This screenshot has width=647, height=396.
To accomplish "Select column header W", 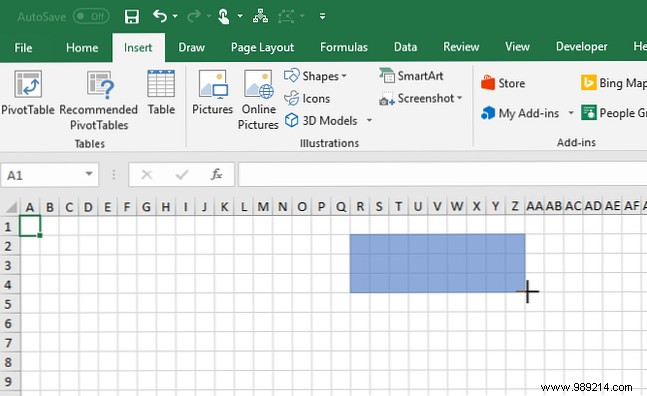I will point(456,206).
